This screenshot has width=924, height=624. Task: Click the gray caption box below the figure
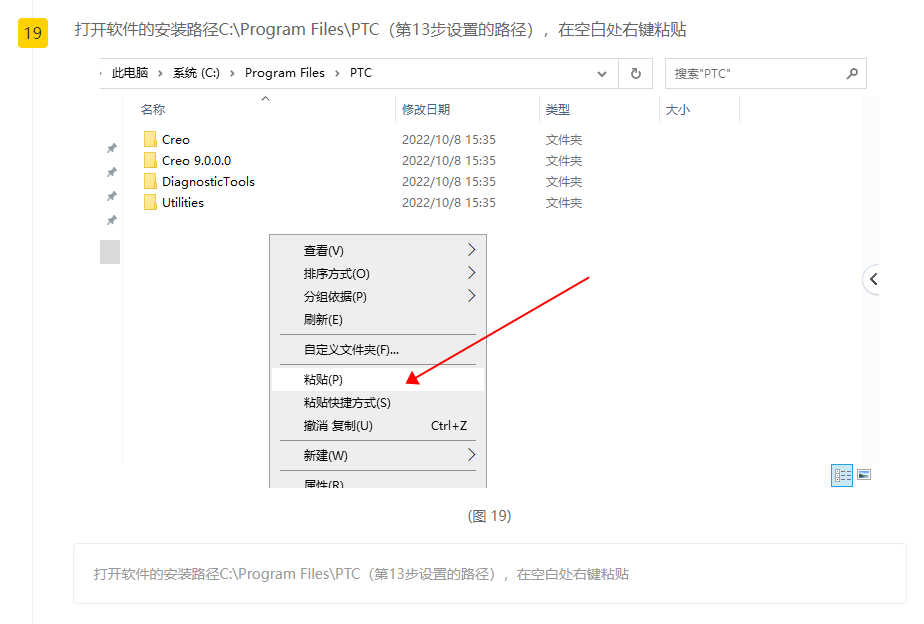[x=490, y=573]
